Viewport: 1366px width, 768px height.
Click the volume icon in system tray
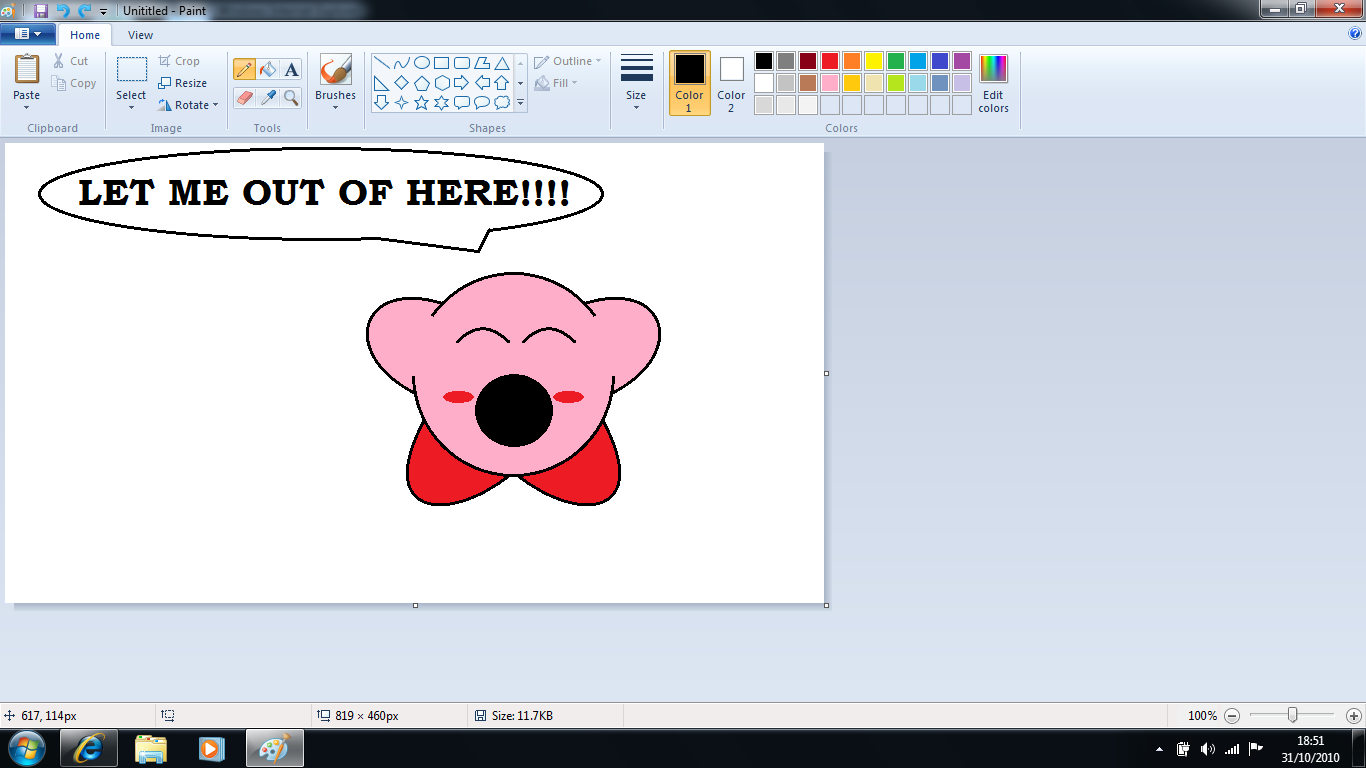[x=1207, y=749]
